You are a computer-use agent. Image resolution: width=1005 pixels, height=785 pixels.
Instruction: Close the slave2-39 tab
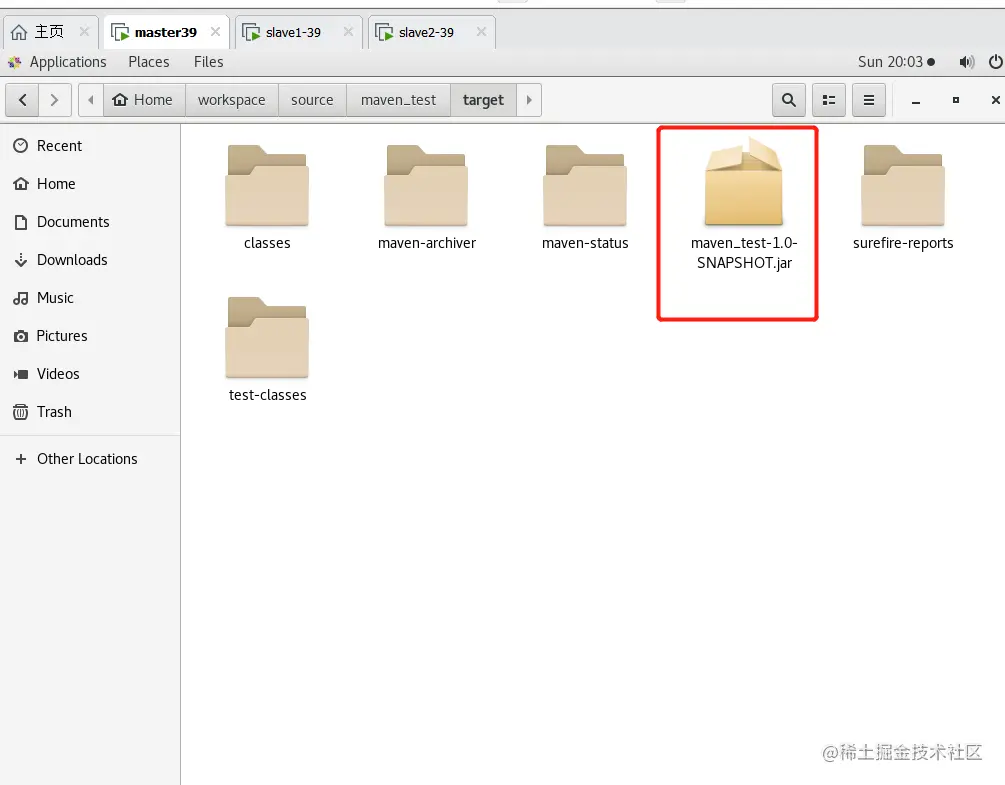pos(481,31)
